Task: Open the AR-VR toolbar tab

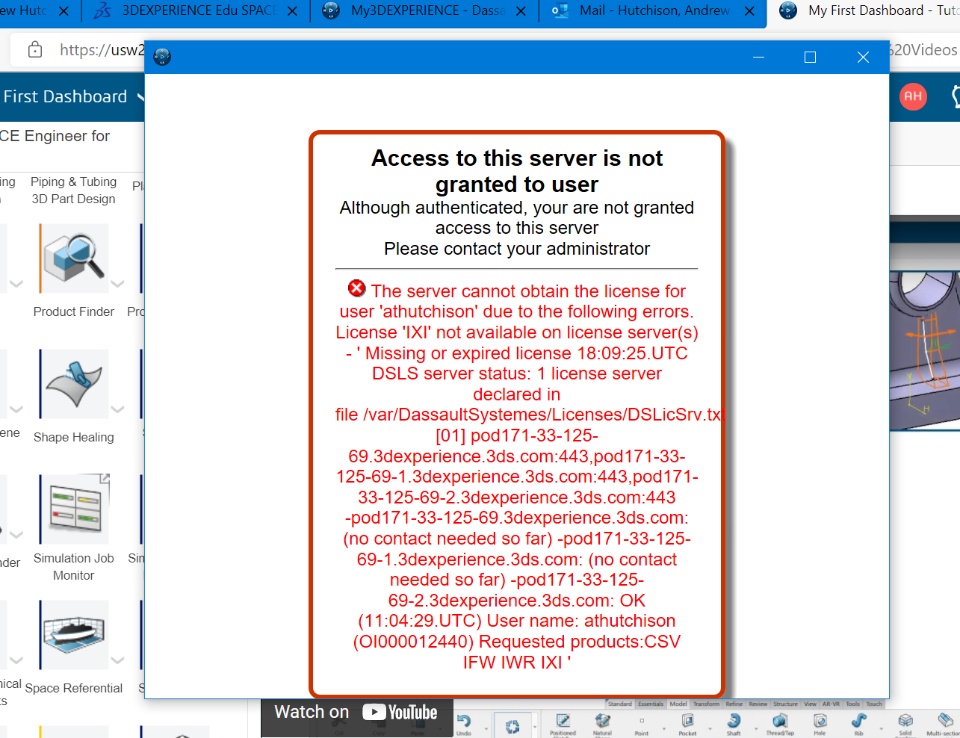Action: [x=831, y=704]
